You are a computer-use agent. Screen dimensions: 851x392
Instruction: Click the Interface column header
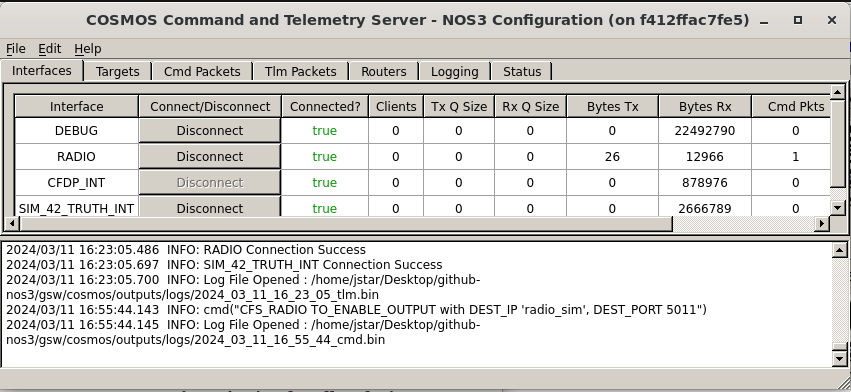point(77,106)
